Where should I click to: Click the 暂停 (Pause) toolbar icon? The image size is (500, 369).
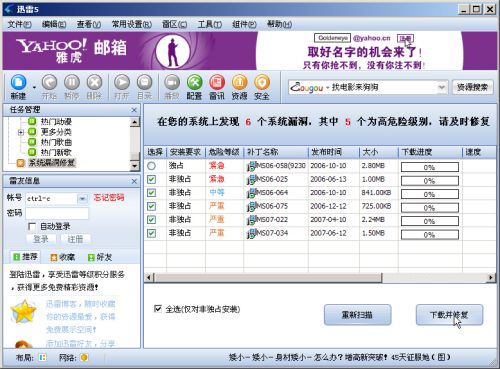click(x=72, y=83)
